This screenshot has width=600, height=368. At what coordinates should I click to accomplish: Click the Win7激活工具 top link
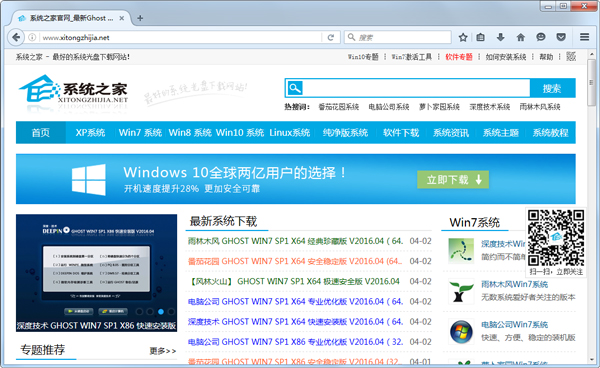pyautogui.click(x=412, y=57)
